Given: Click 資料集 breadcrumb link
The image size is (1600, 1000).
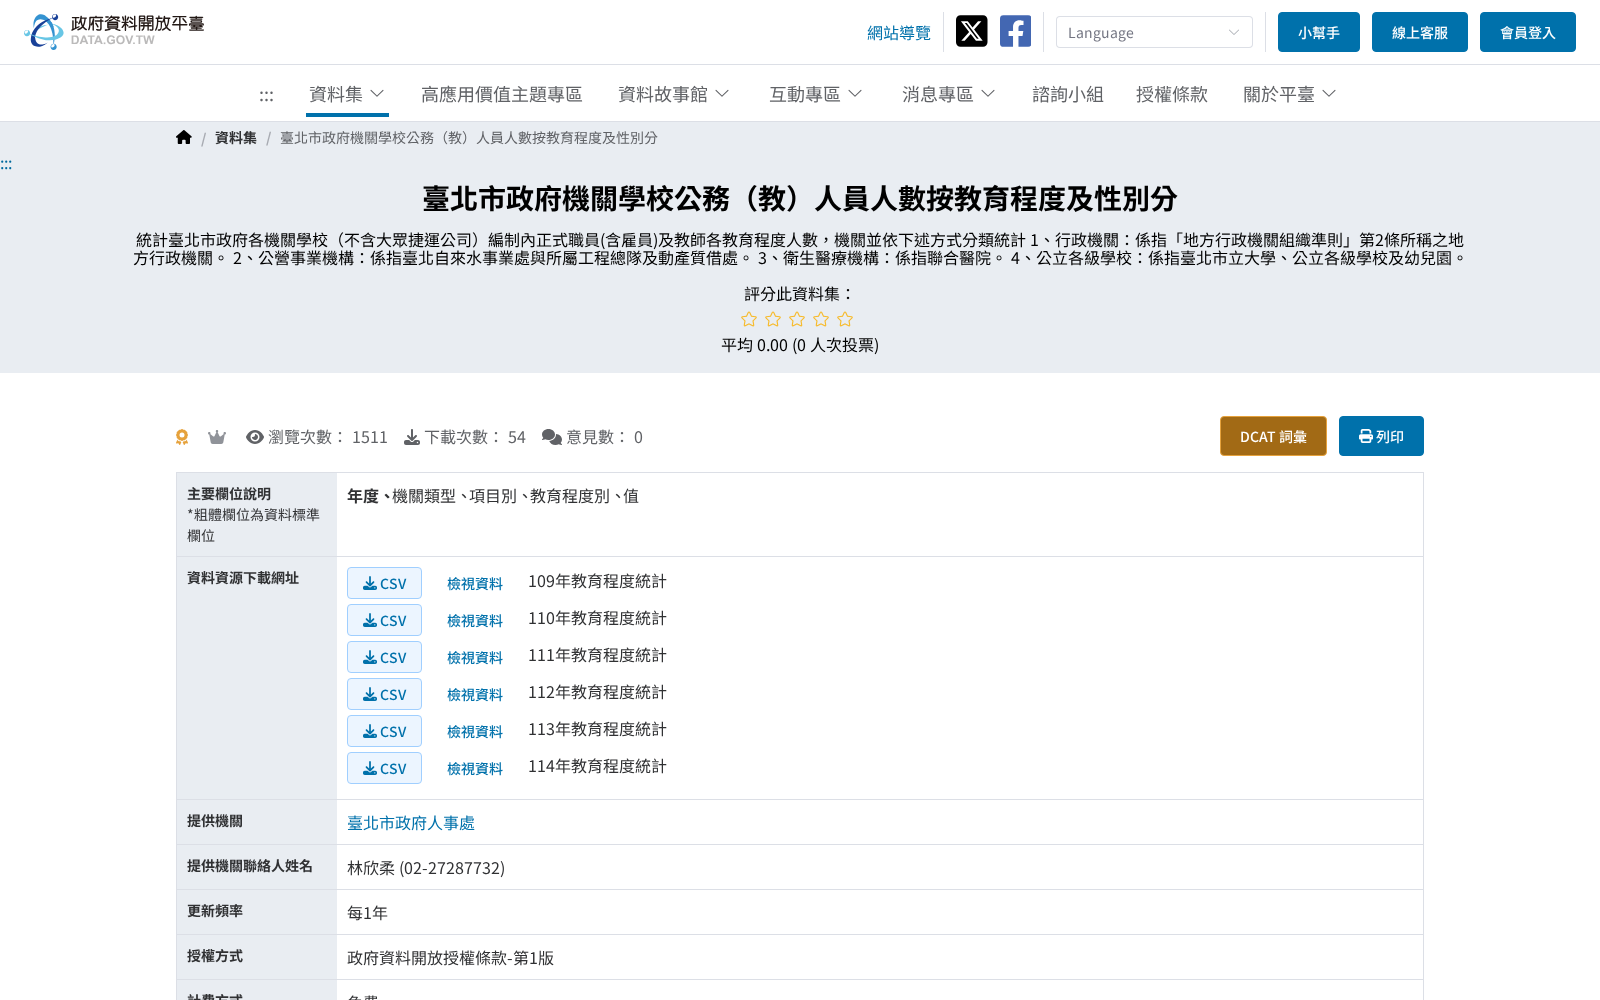Looking at the screenshot, I should [x=236, y=138].
